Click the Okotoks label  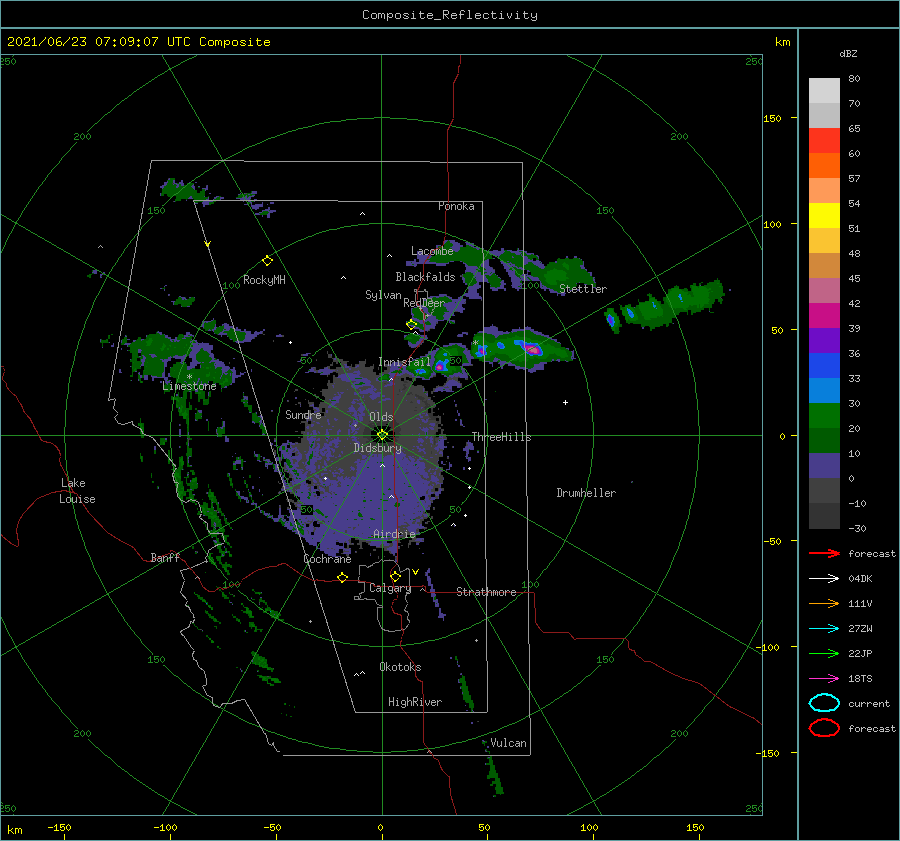tap(400, 667)
